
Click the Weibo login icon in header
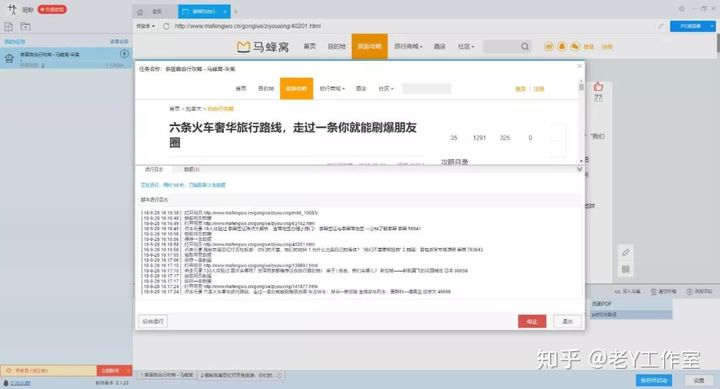pyautogui.click(x=549, y=46)
